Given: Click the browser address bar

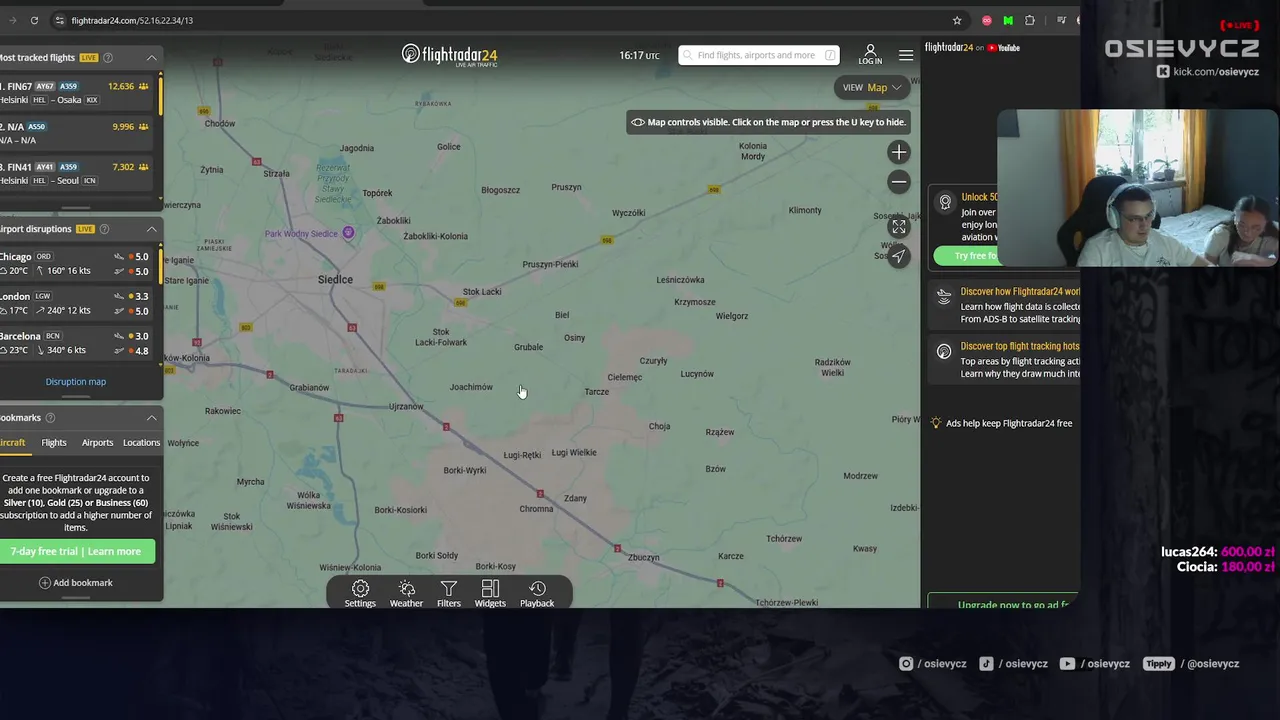Looking at the screenshot, I should click(500, 20).
